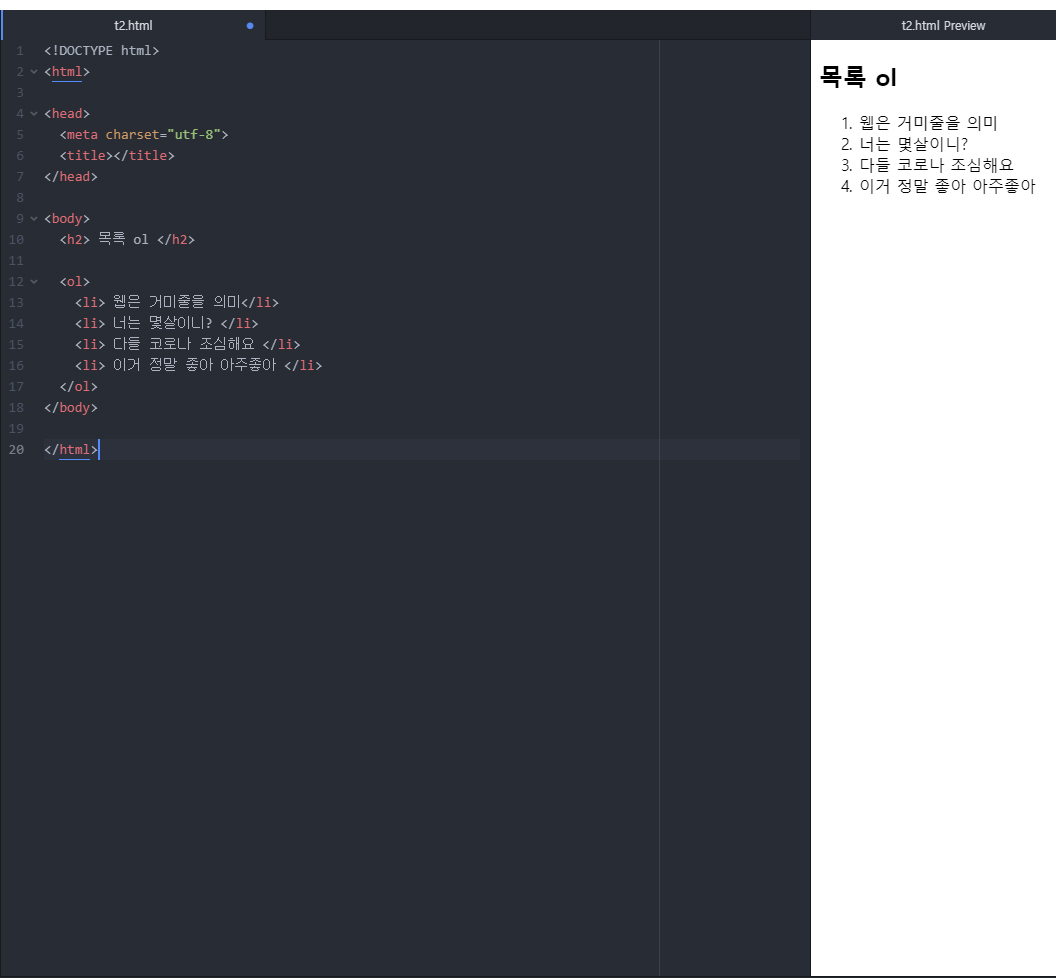This screenshot has height=978, width=1056.
Task: Click the code line with 다들 코로나 조심해요
Action: tap(187, 344)
